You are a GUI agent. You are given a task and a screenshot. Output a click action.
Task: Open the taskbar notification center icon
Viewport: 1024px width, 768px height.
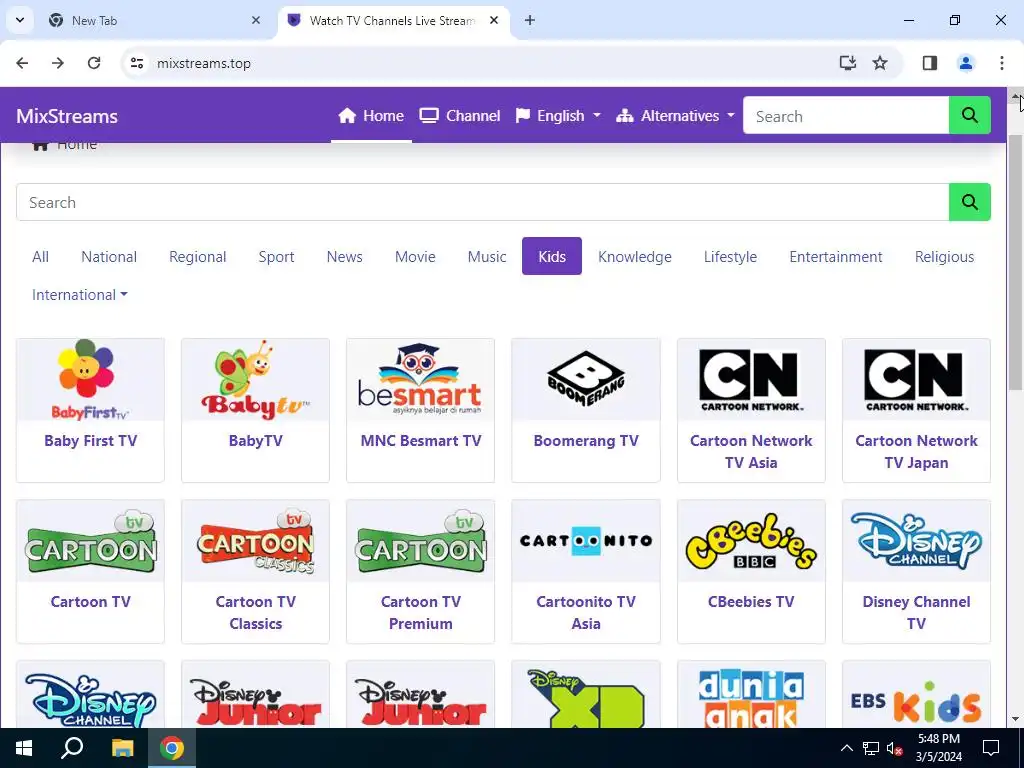[x=991, y=748]
